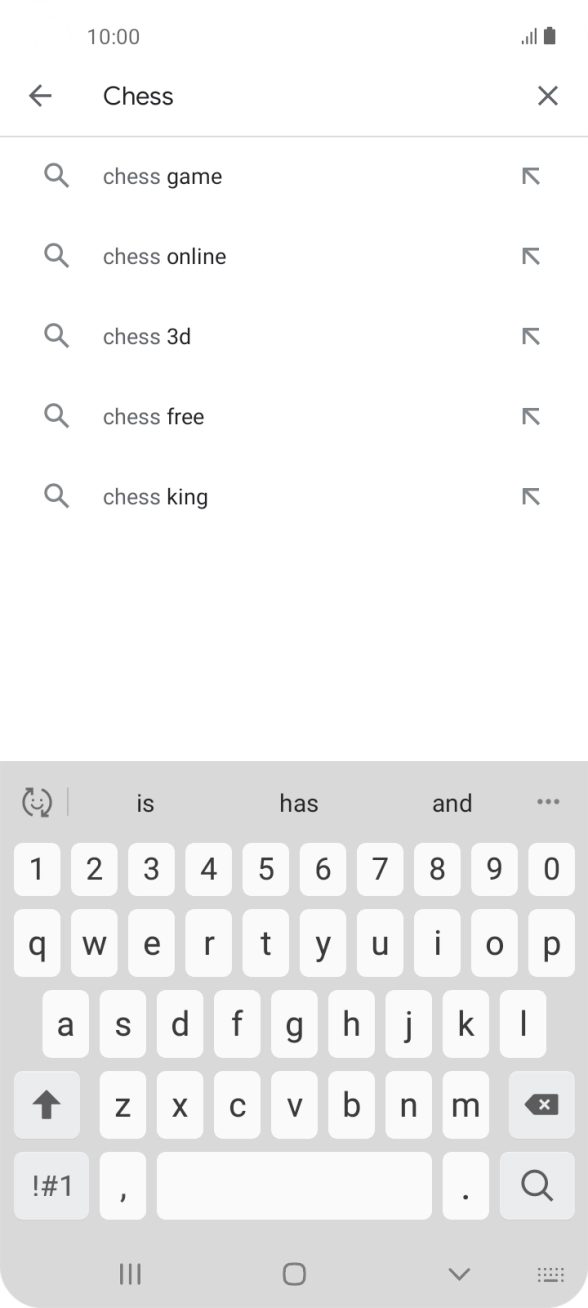The width and height of the screenshot is (588, 1308).
Task: Switch keyboard to symbols with !#1 key
Action: point(51,1185)
